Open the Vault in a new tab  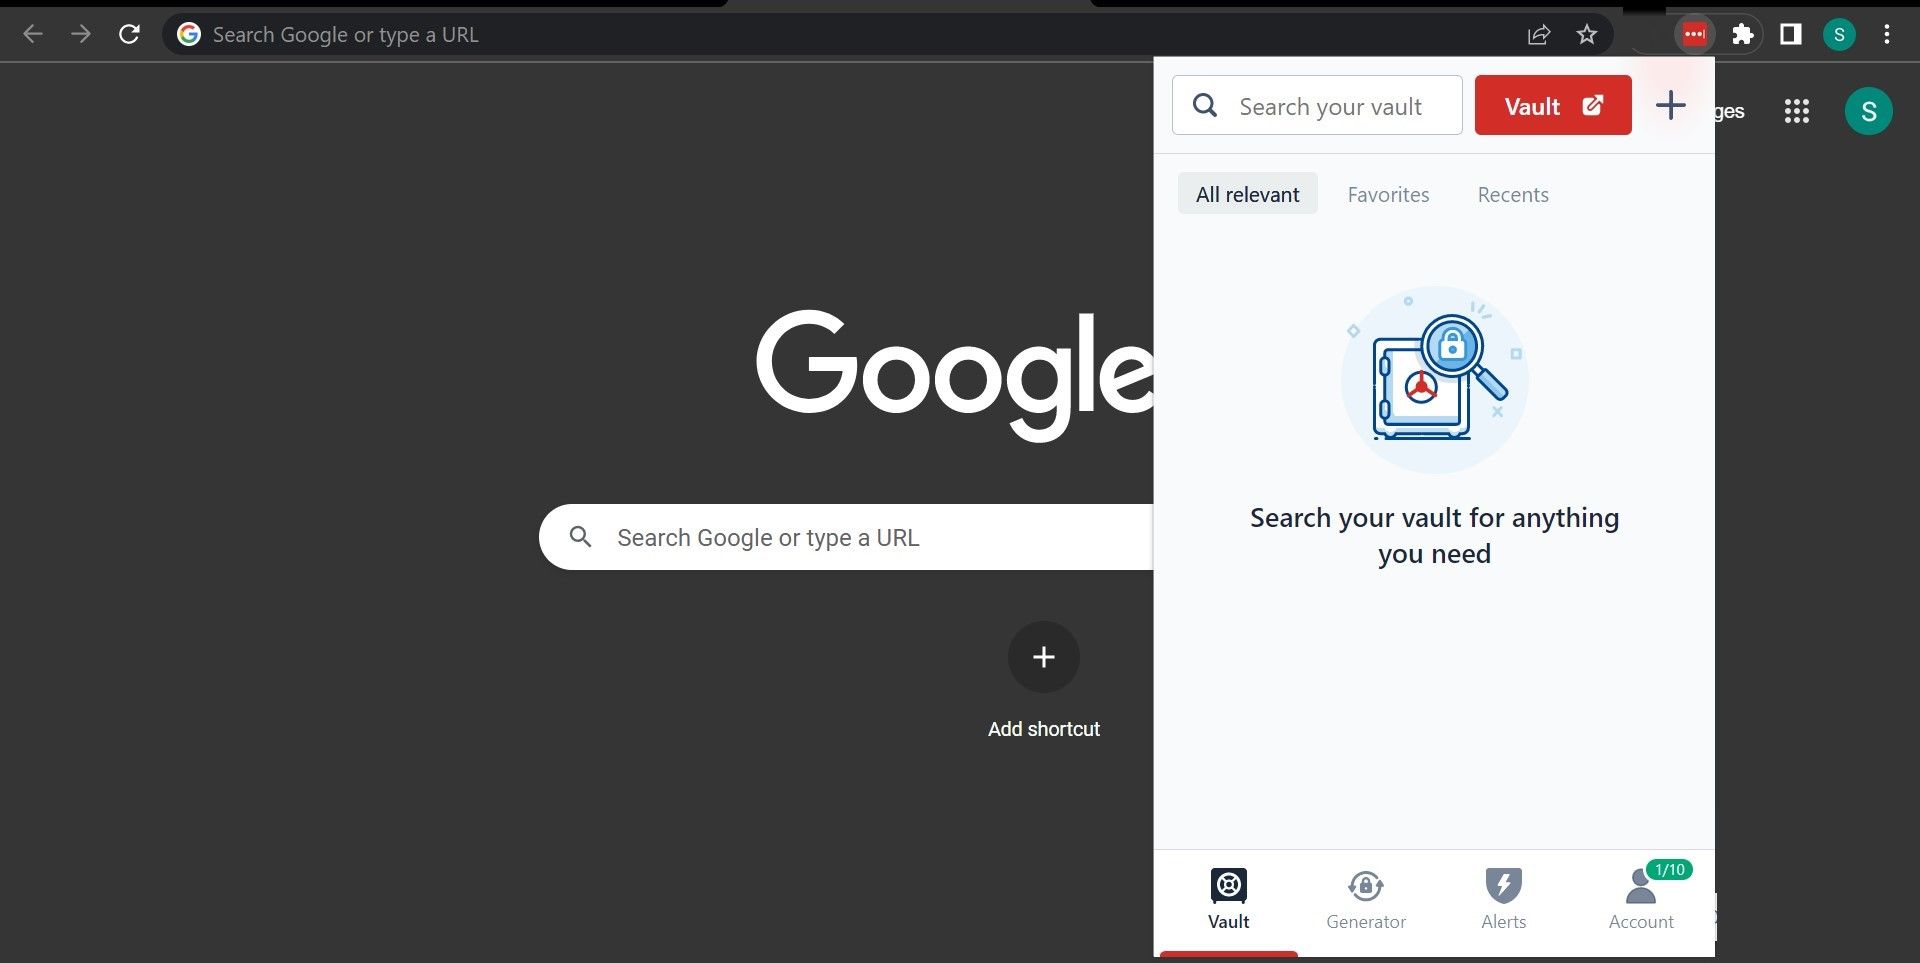(1552, 105)
